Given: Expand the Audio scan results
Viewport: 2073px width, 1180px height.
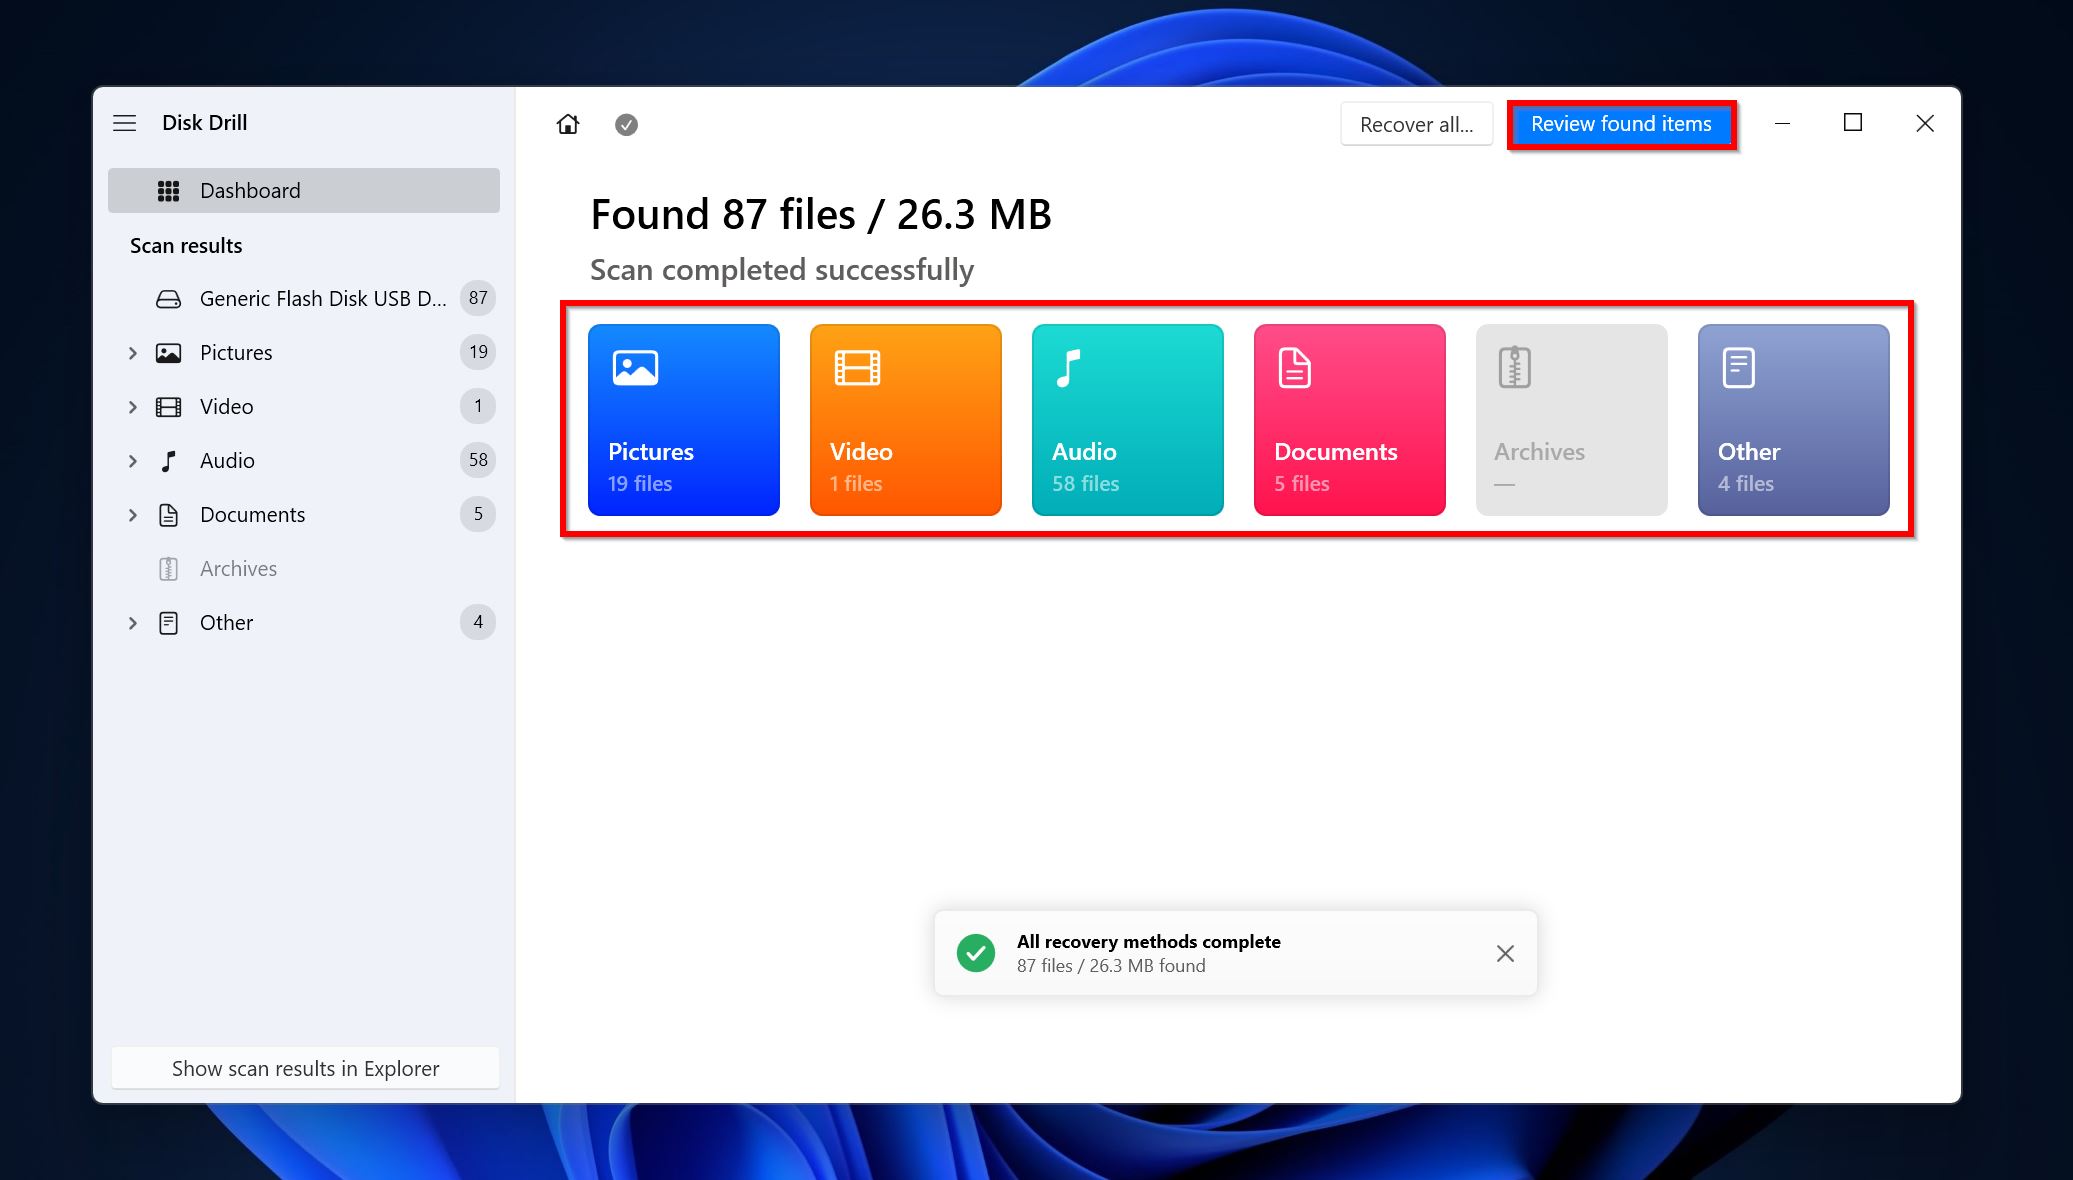Looking at the screenshot, I should tap(131, 460).
